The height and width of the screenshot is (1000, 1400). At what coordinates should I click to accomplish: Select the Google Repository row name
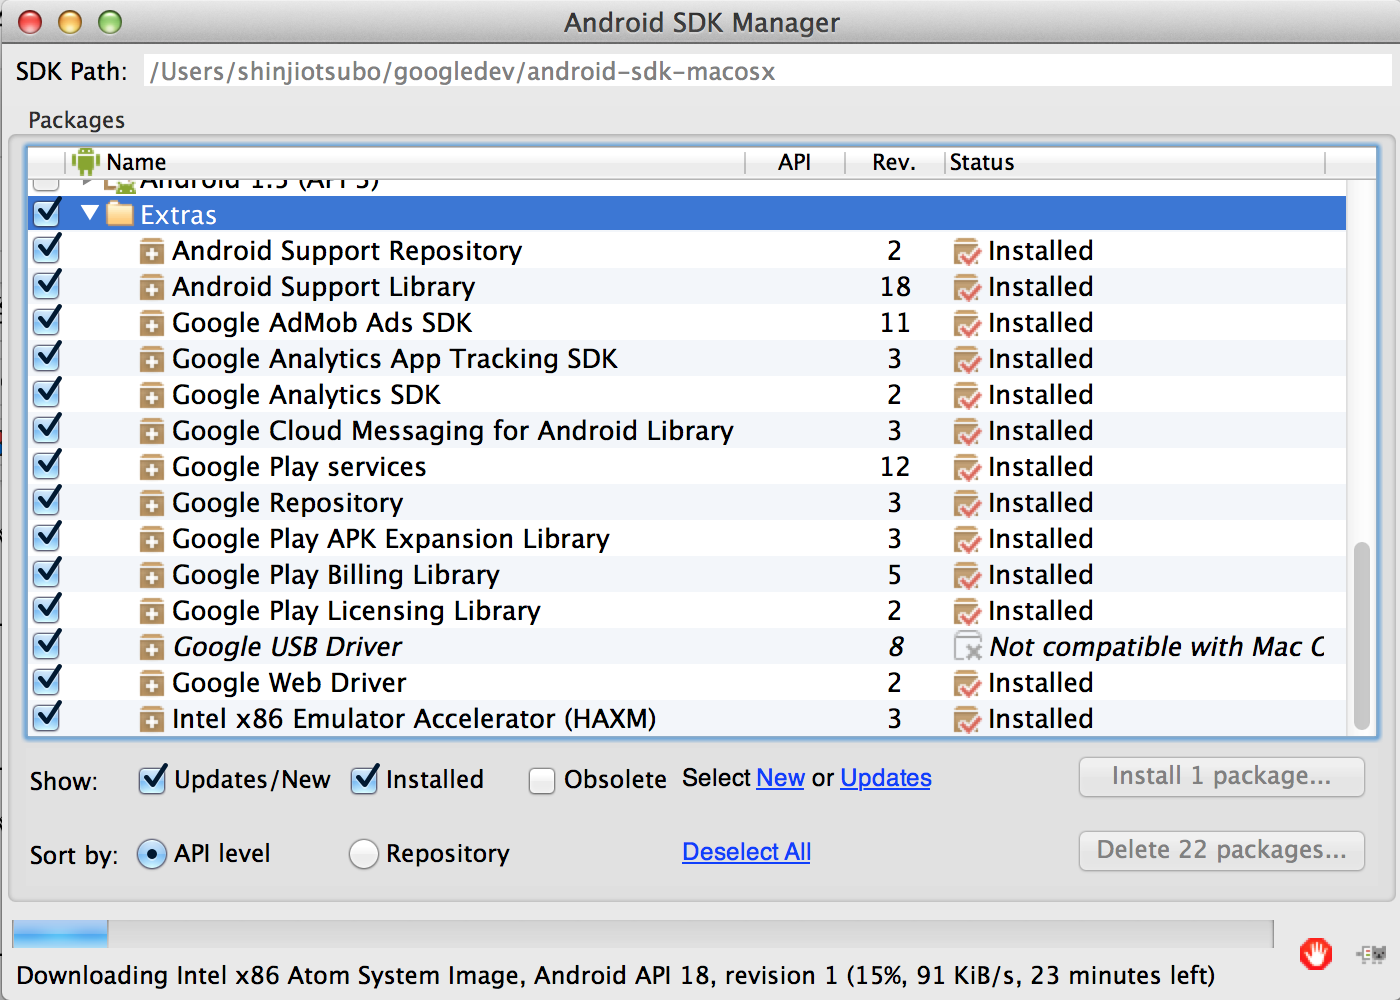click(x=288, y=503)
